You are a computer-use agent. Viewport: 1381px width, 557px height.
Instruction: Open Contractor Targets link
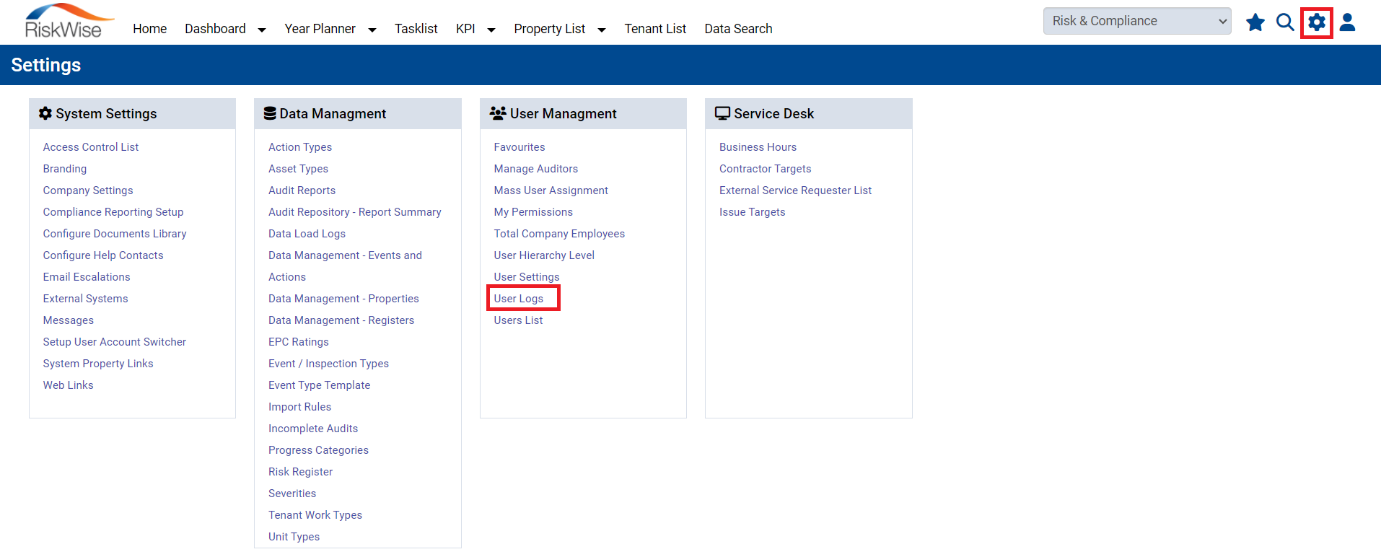[765, 169]
